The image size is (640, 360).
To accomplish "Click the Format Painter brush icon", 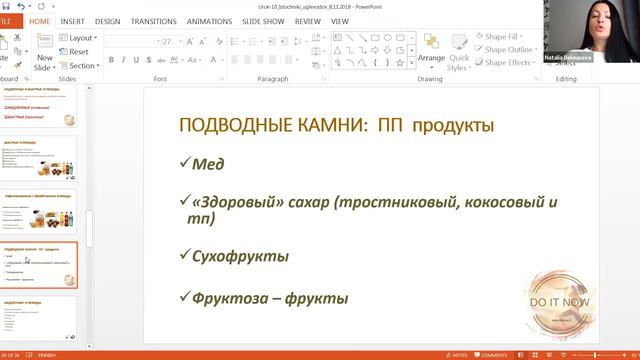I will point(18,65).
